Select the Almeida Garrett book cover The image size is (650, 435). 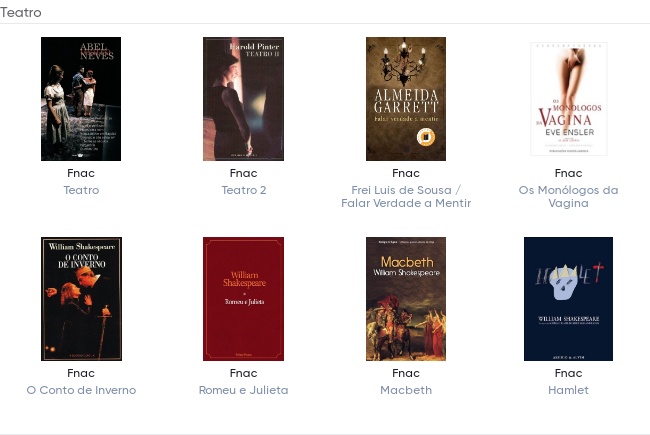406,99
